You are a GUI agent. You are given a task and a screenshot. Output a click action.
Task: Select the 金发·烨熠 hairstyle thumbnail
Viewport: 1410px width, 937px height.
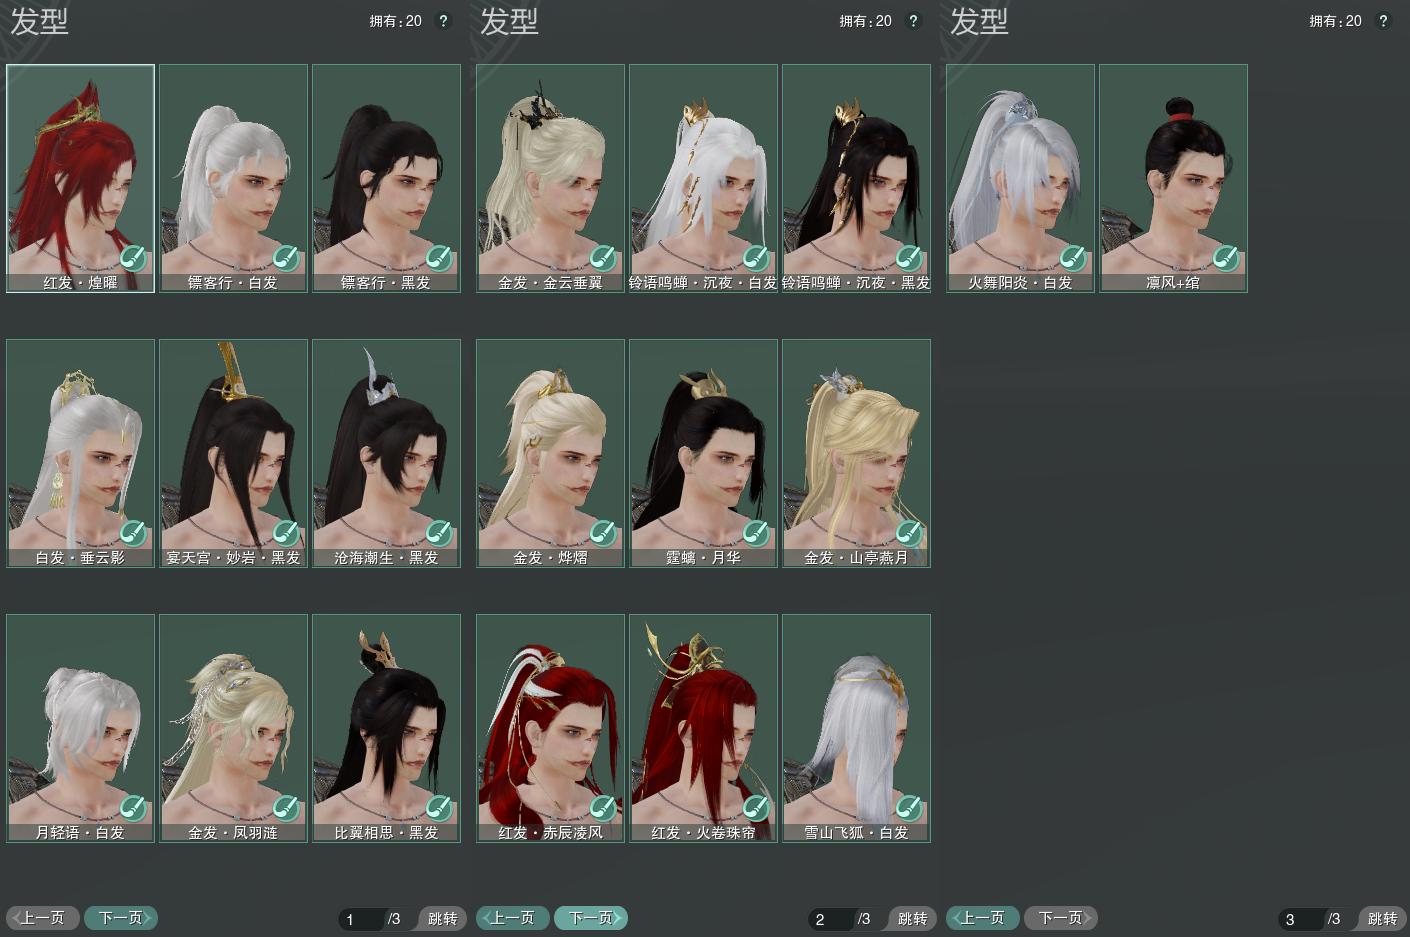pos(551,454)
